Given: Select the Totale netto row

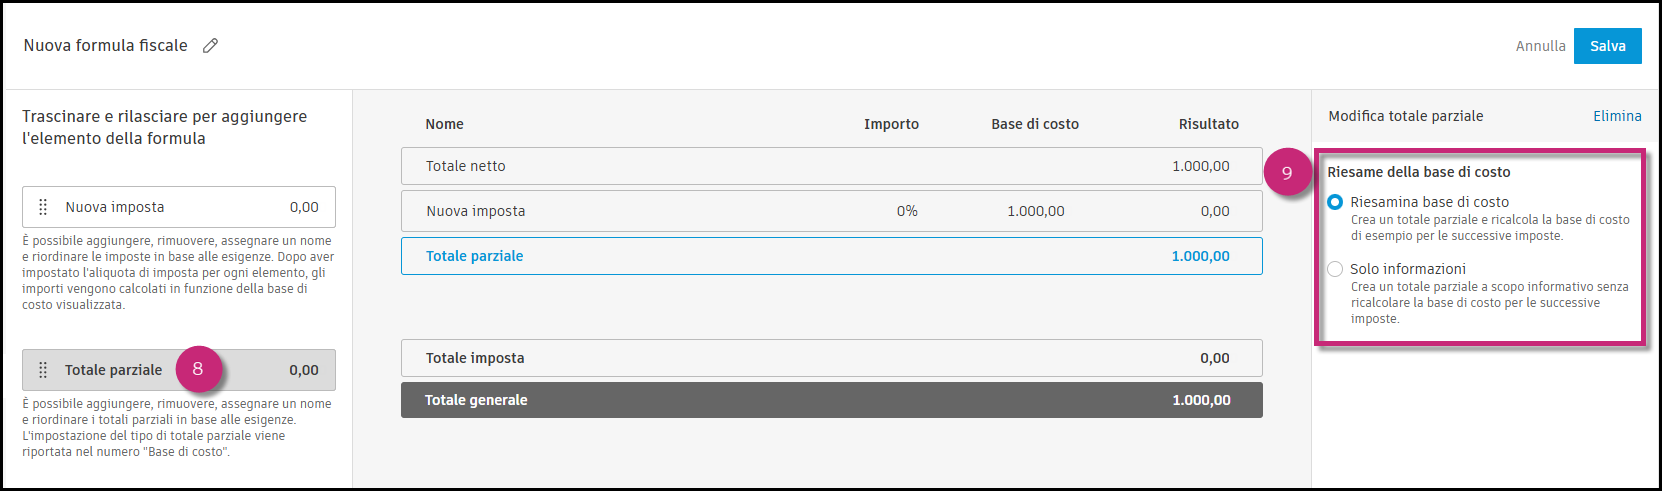Looking at the screenshot, I should tap(830, 166).
